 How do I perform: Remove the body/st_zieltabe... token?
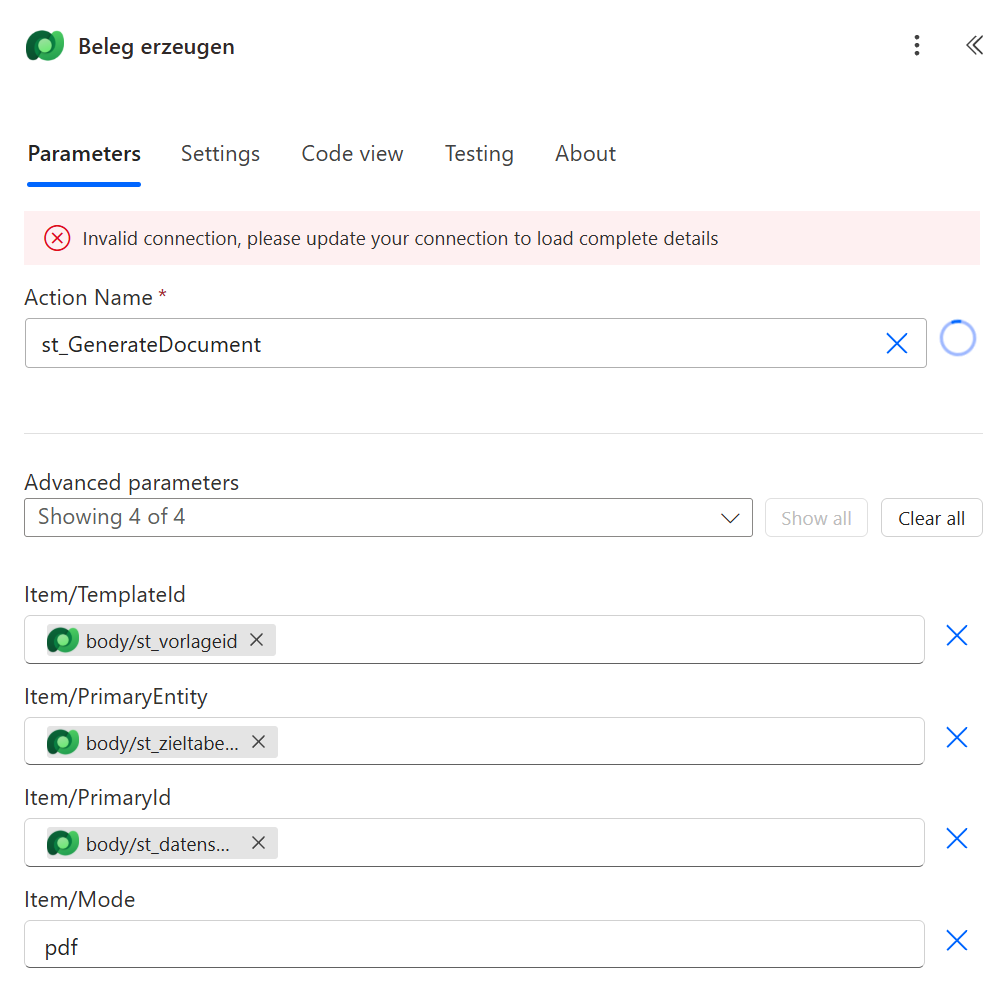click(258, 742)
